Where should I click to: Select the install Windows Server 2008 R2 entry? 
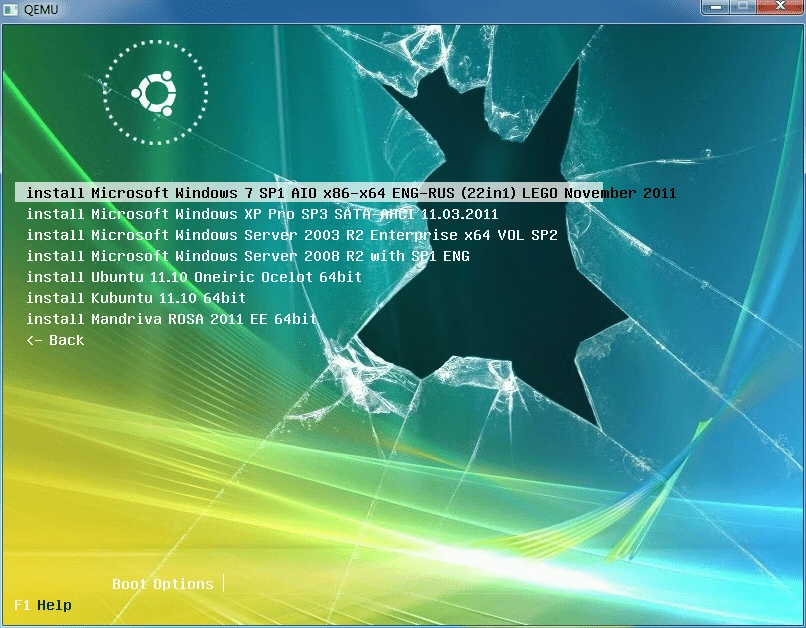[x=248, y=256]
